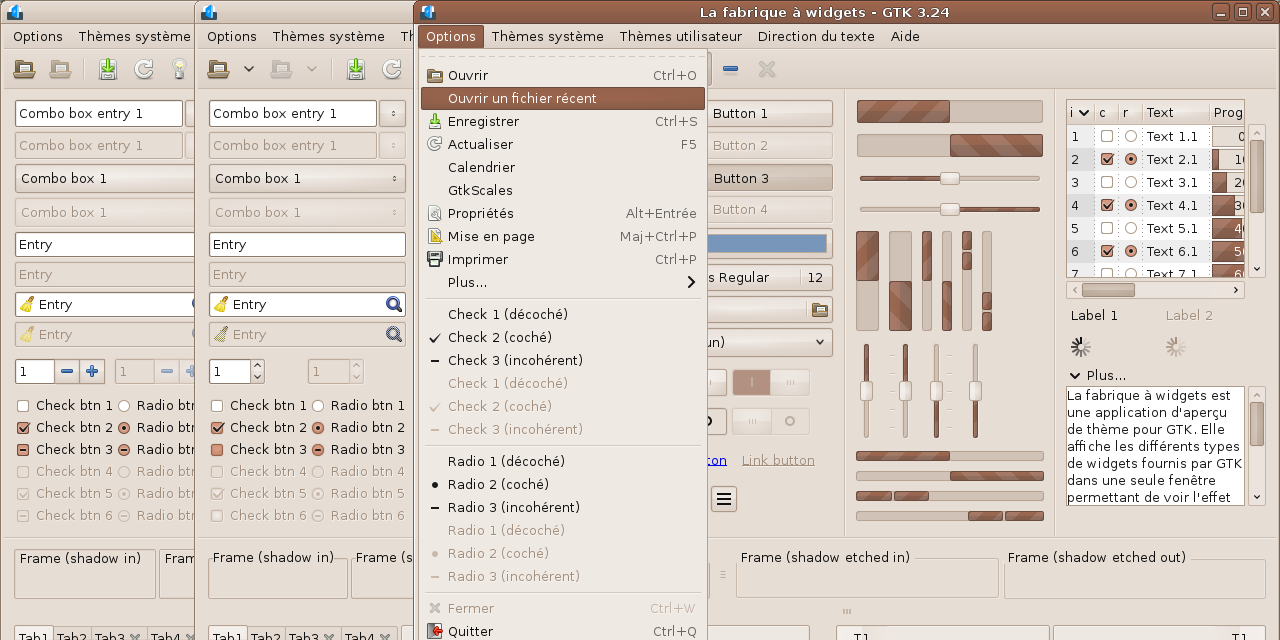Screen dimensions: 1280x640
Task: Click the open folder icon in leftmost window toolbar
Action: tap(25, 69)
